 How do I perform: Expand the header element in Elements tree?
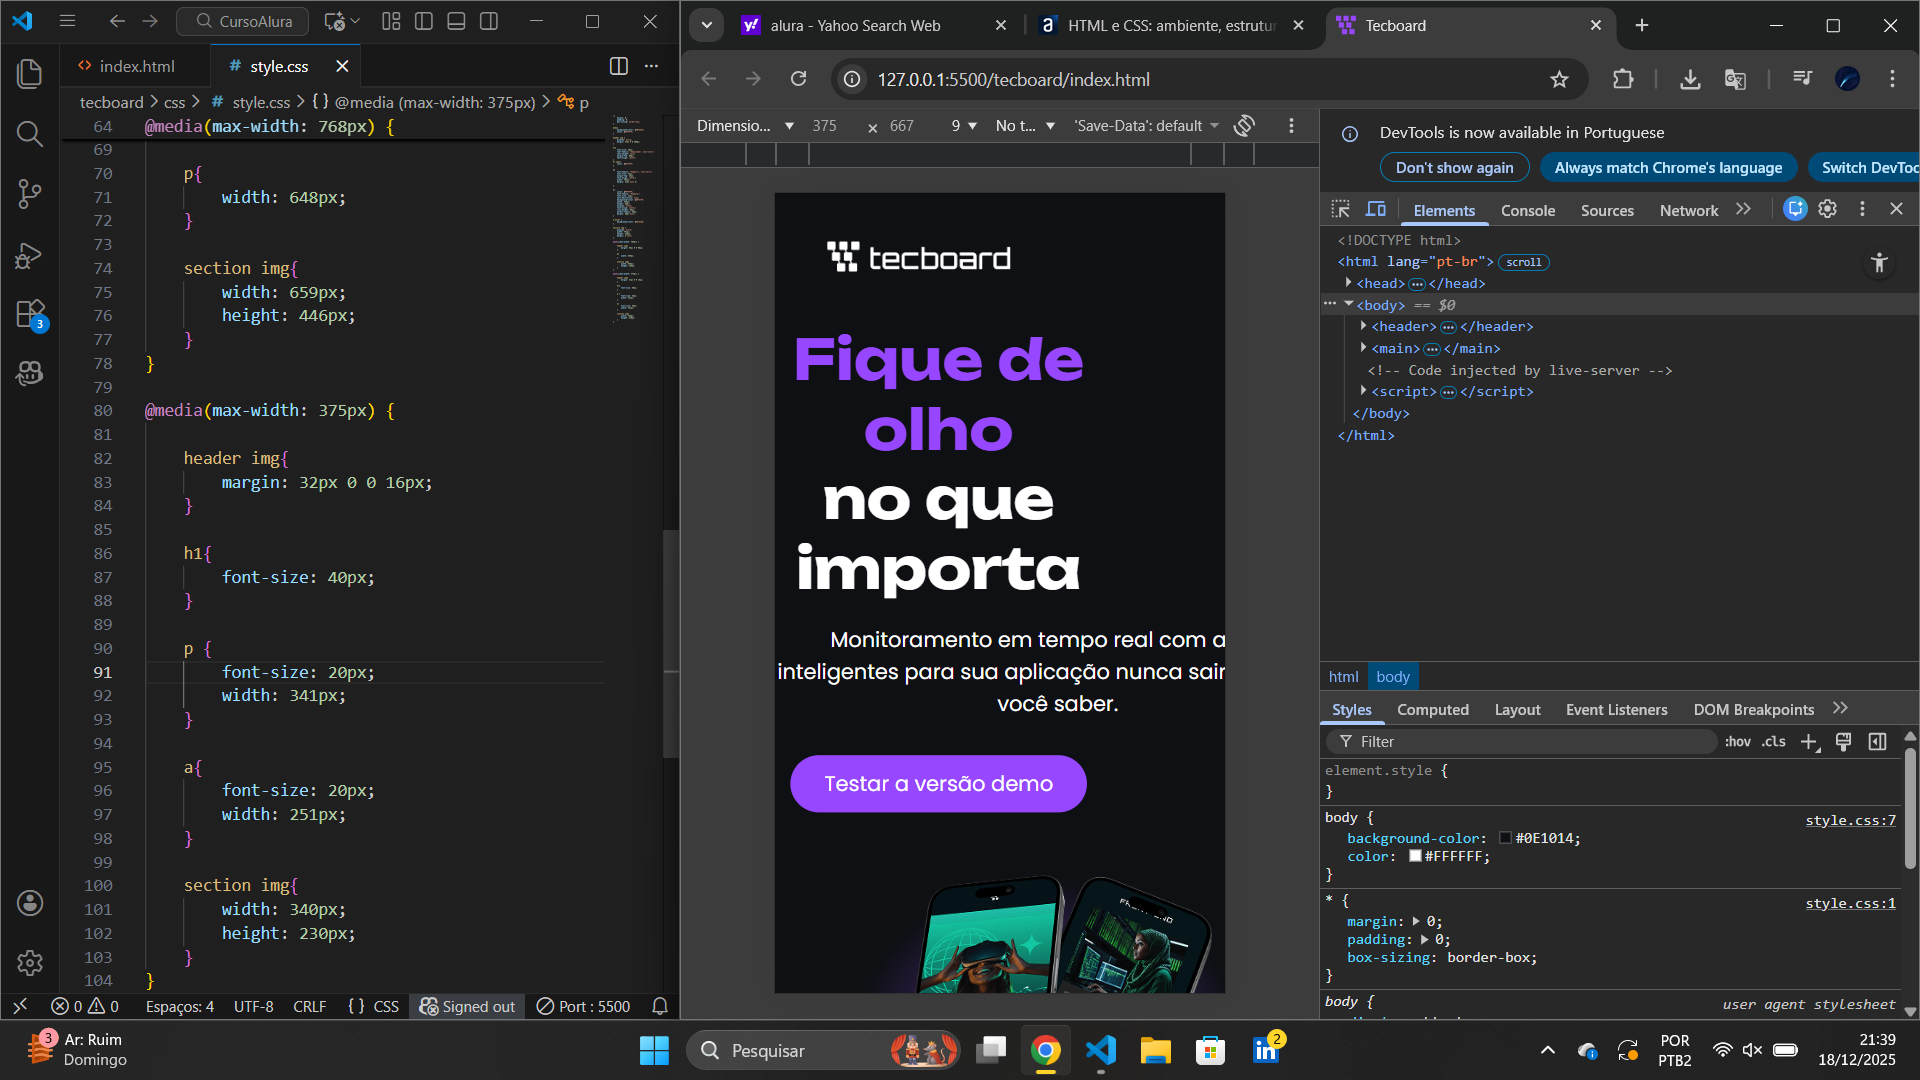pos(1364,326)
